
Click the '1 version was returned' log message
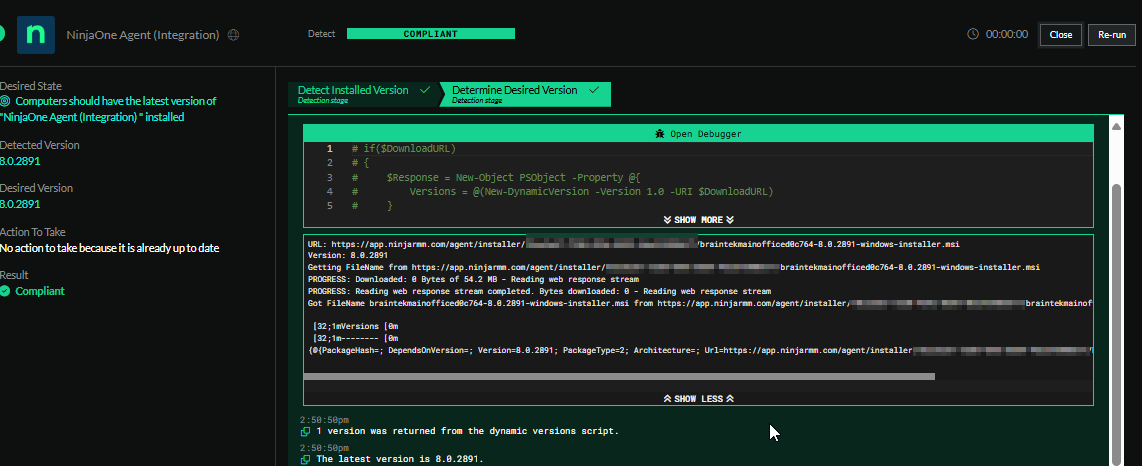468,431
